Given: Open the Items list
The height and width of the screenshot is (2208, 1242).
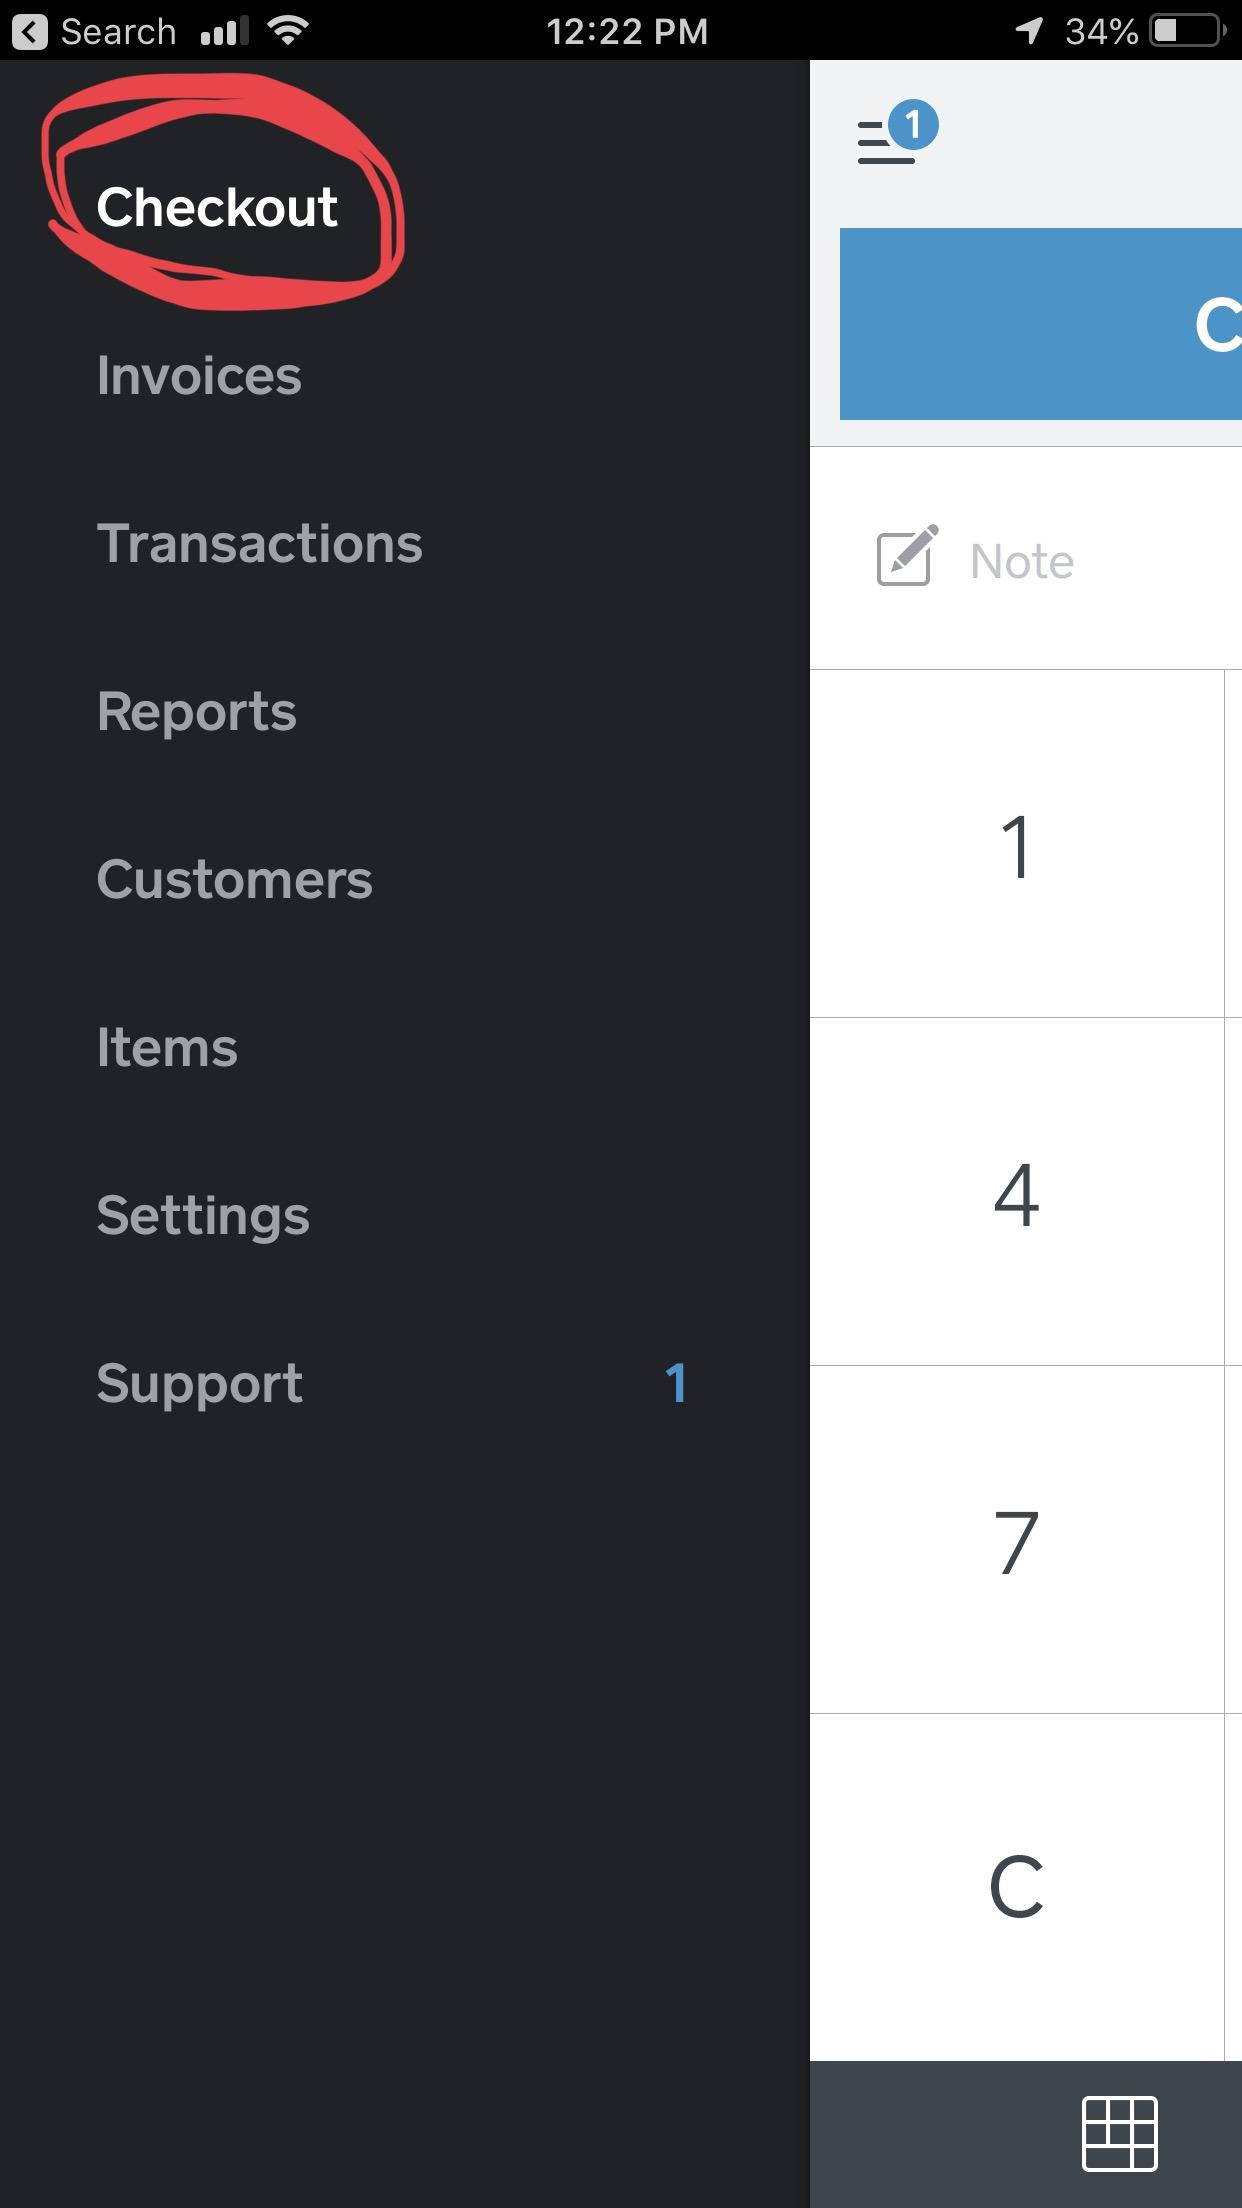Looking at the screenshot, I should (167, 1047).
